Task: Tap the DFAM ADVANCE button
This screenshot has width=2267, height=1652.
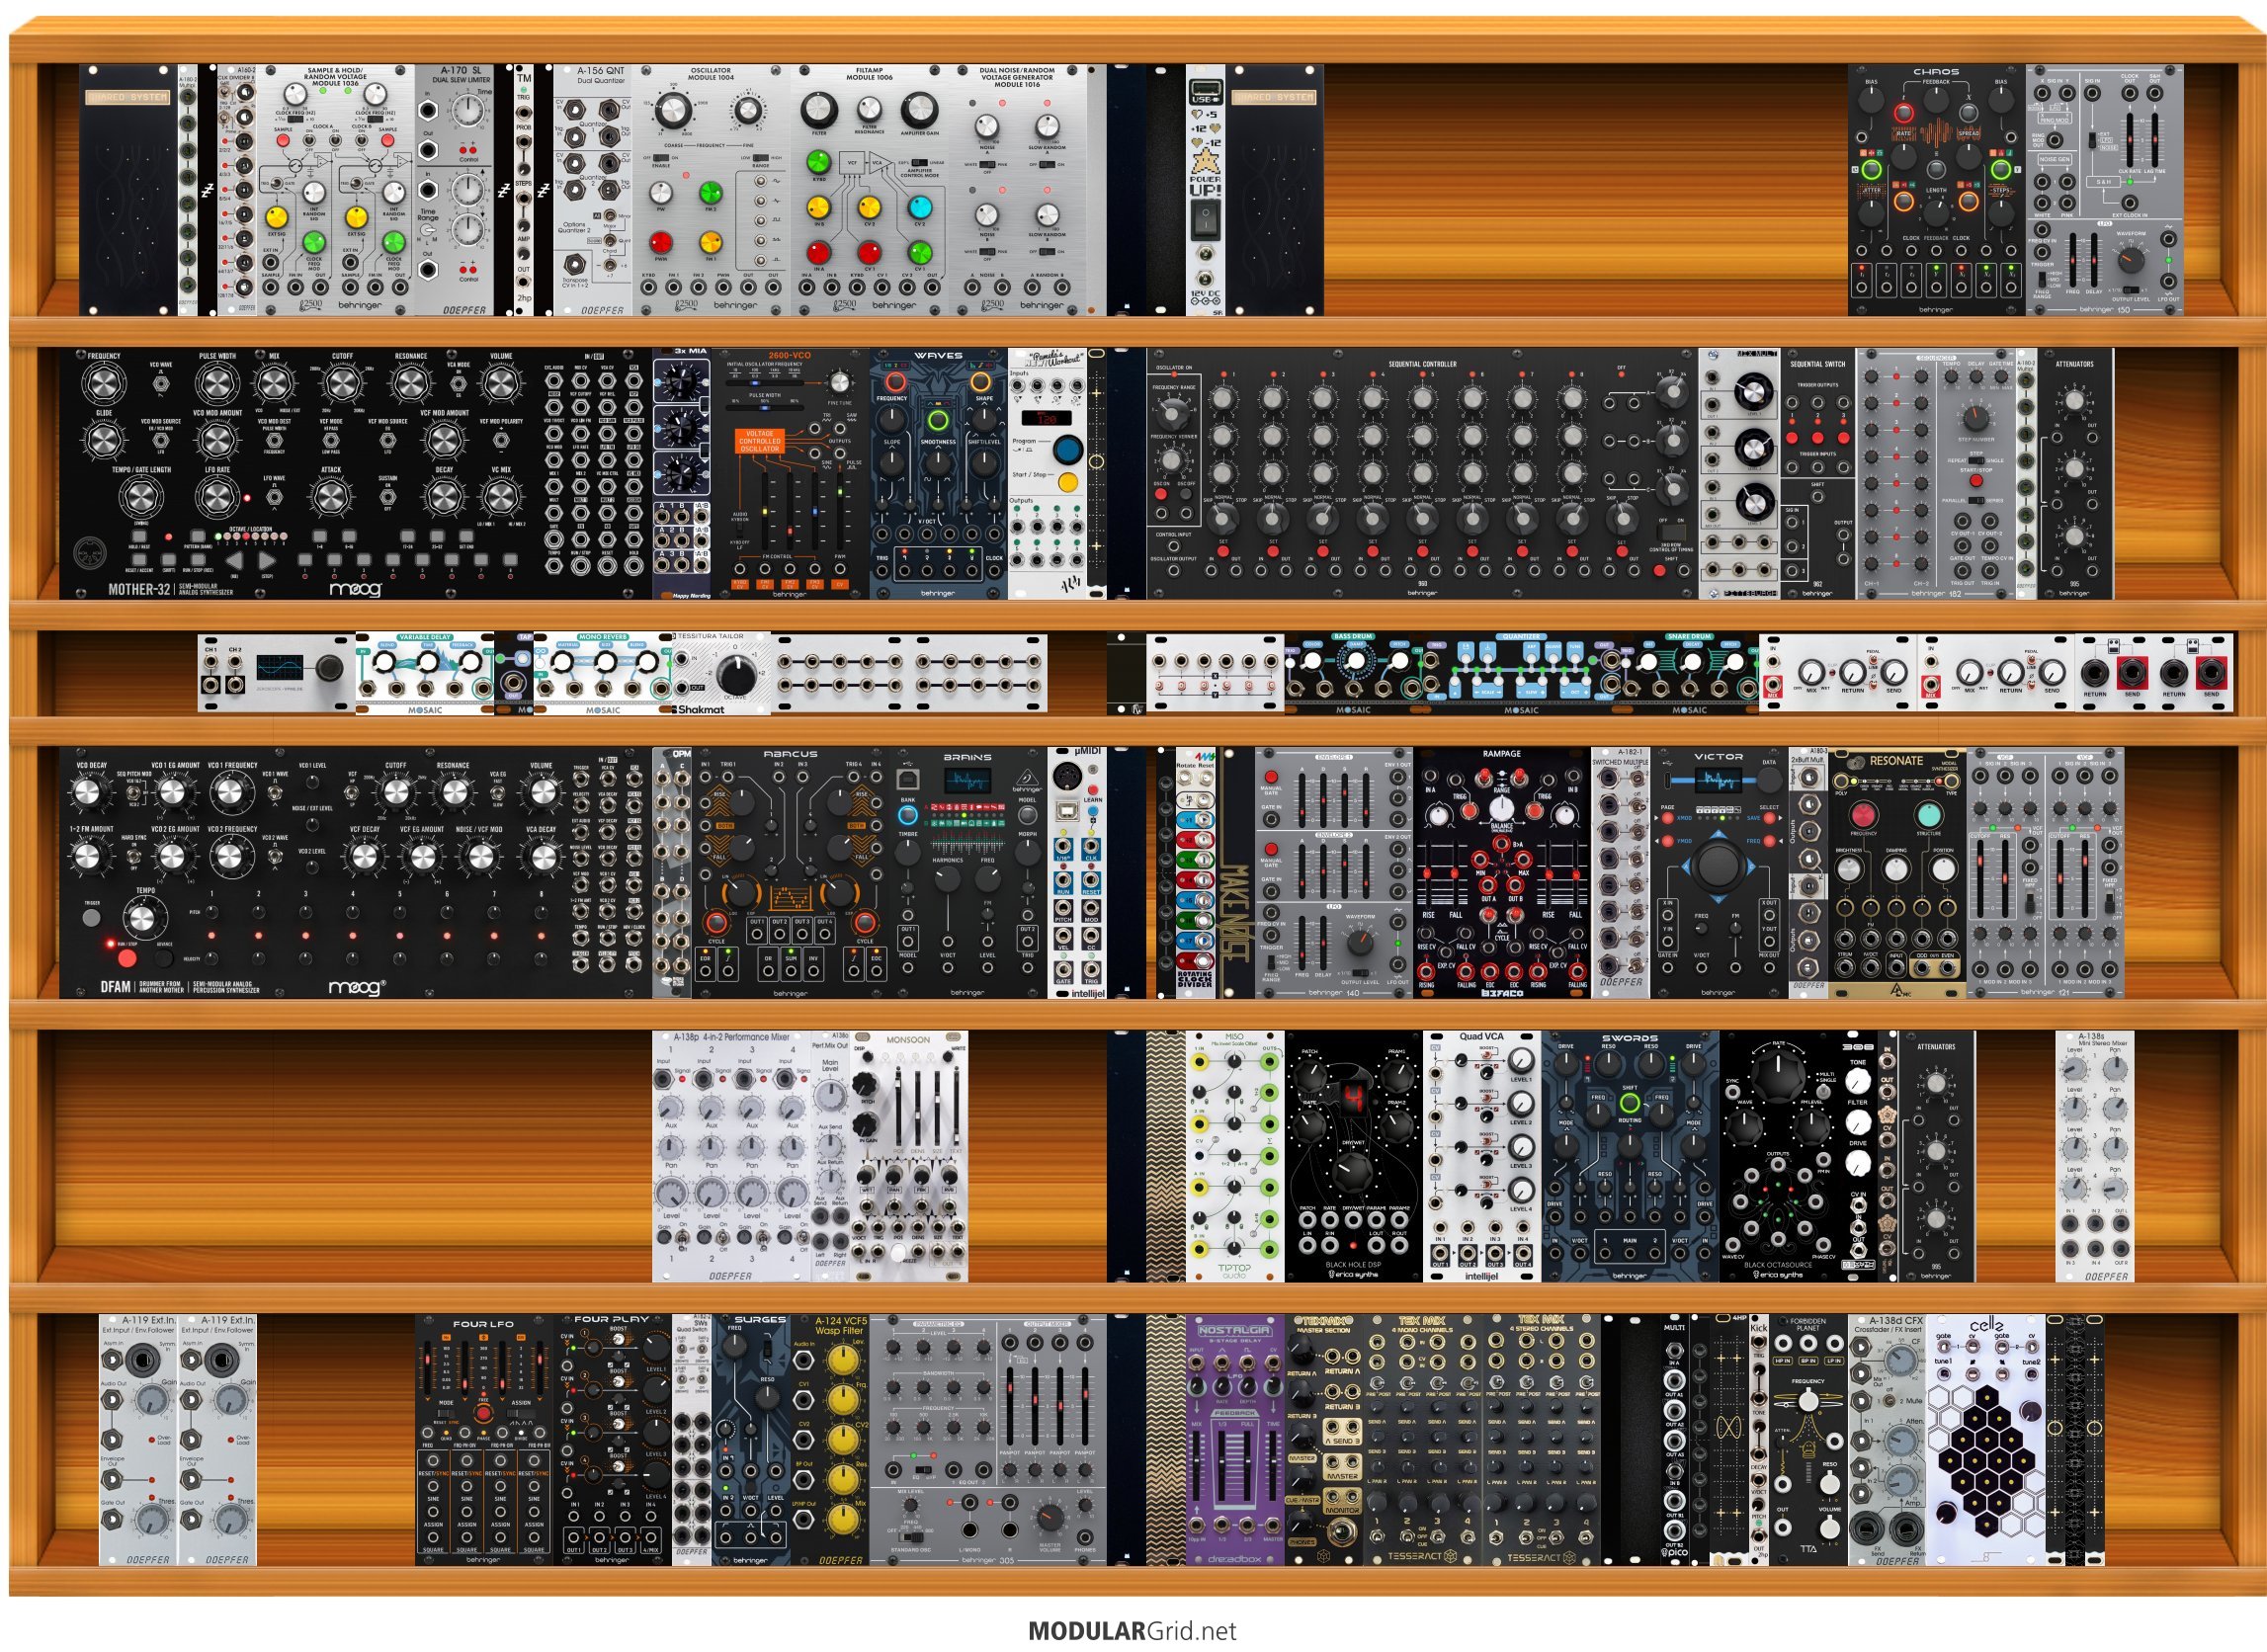Action: click(164, 958)
